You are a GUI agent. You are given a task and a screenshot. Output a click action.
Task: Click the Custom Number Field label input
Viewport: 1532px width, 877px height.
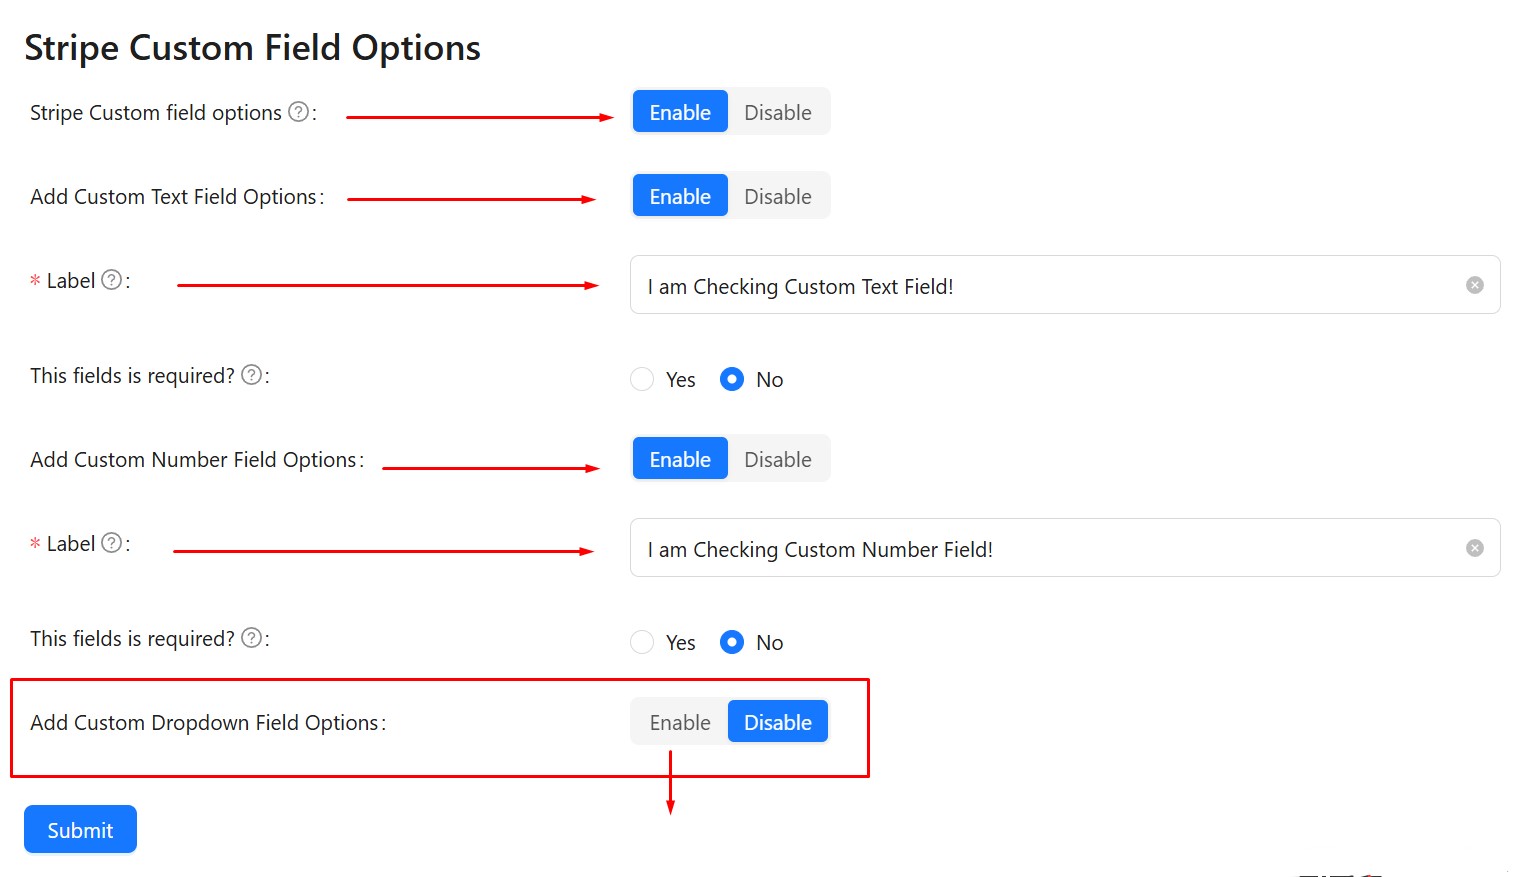click(1050, 549)
